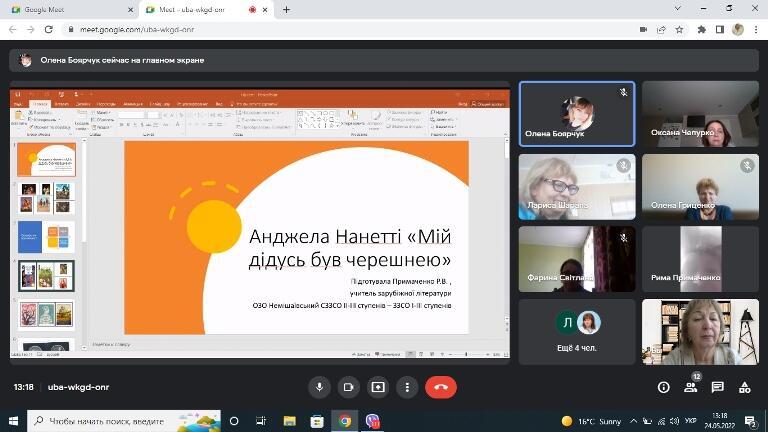Screen dimensions: 768x432
Task: Click first slide thumbnail in shared PowerPoint
Action: [x=47, y=160]
